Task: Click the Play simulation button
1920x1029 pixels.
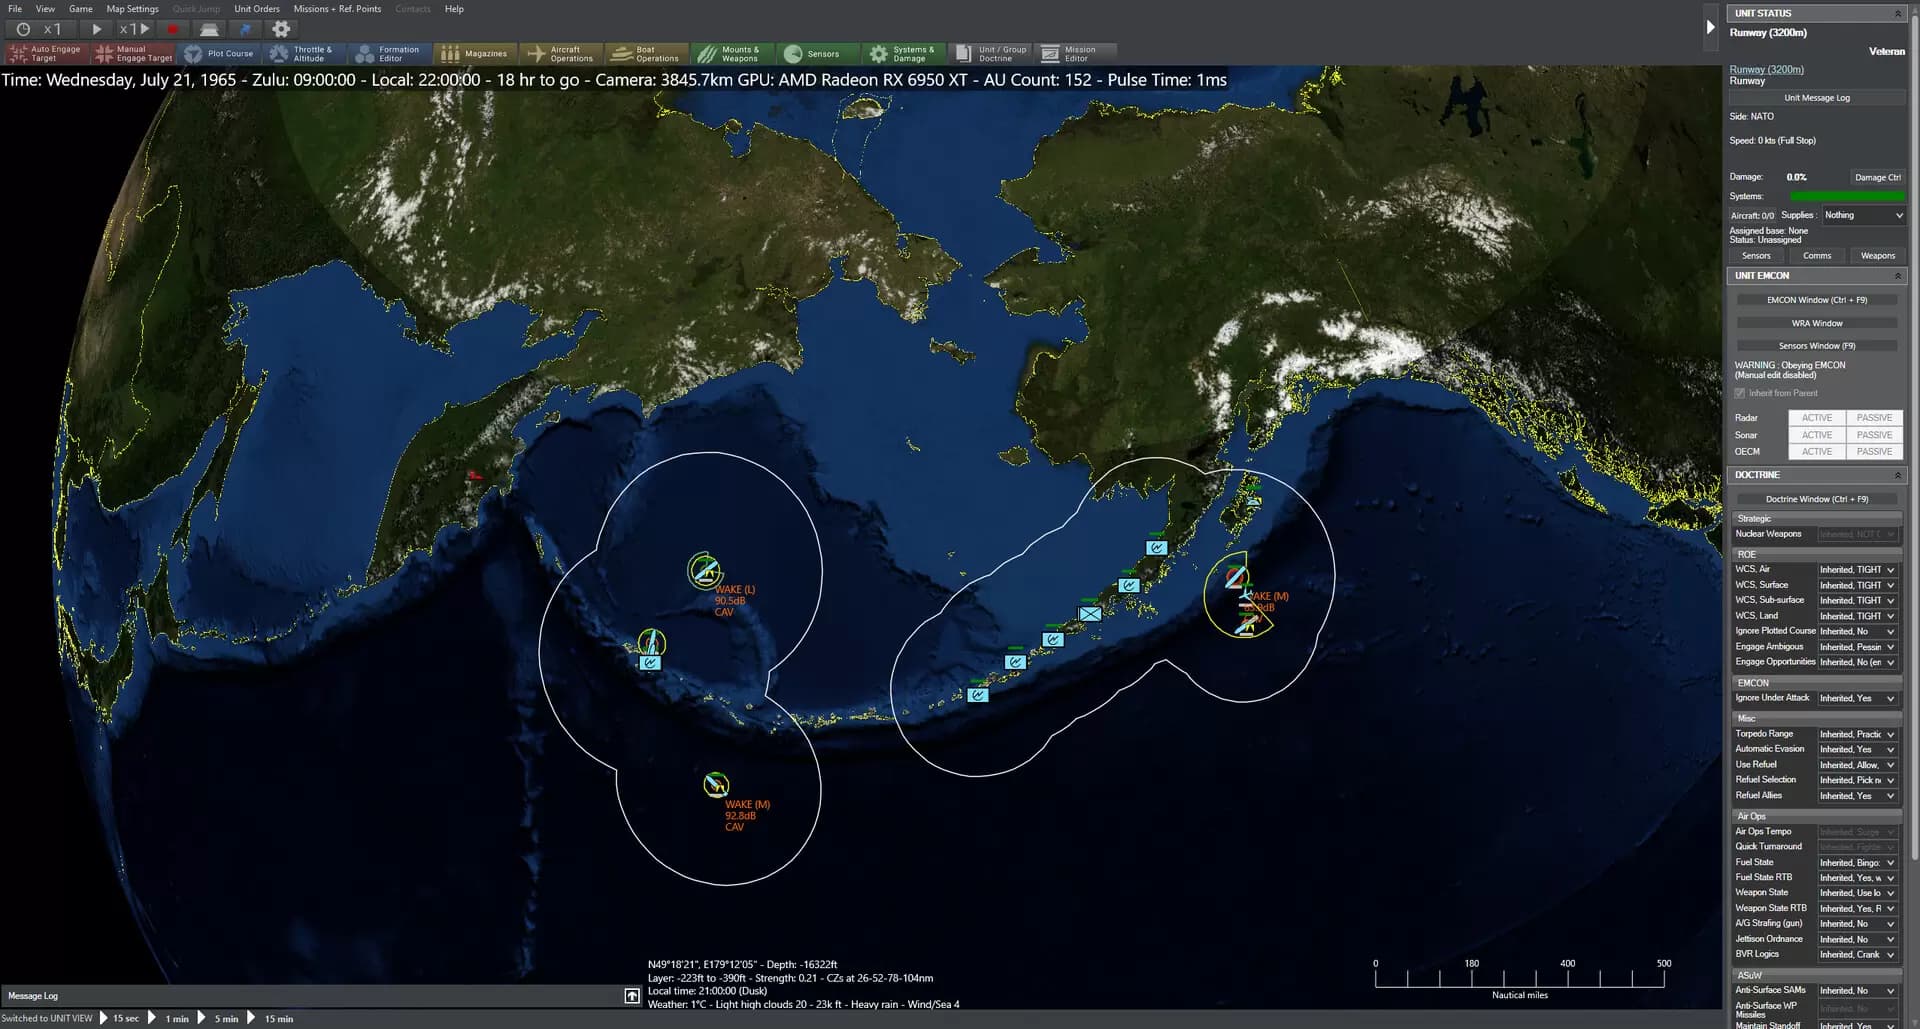Action: 96,30
